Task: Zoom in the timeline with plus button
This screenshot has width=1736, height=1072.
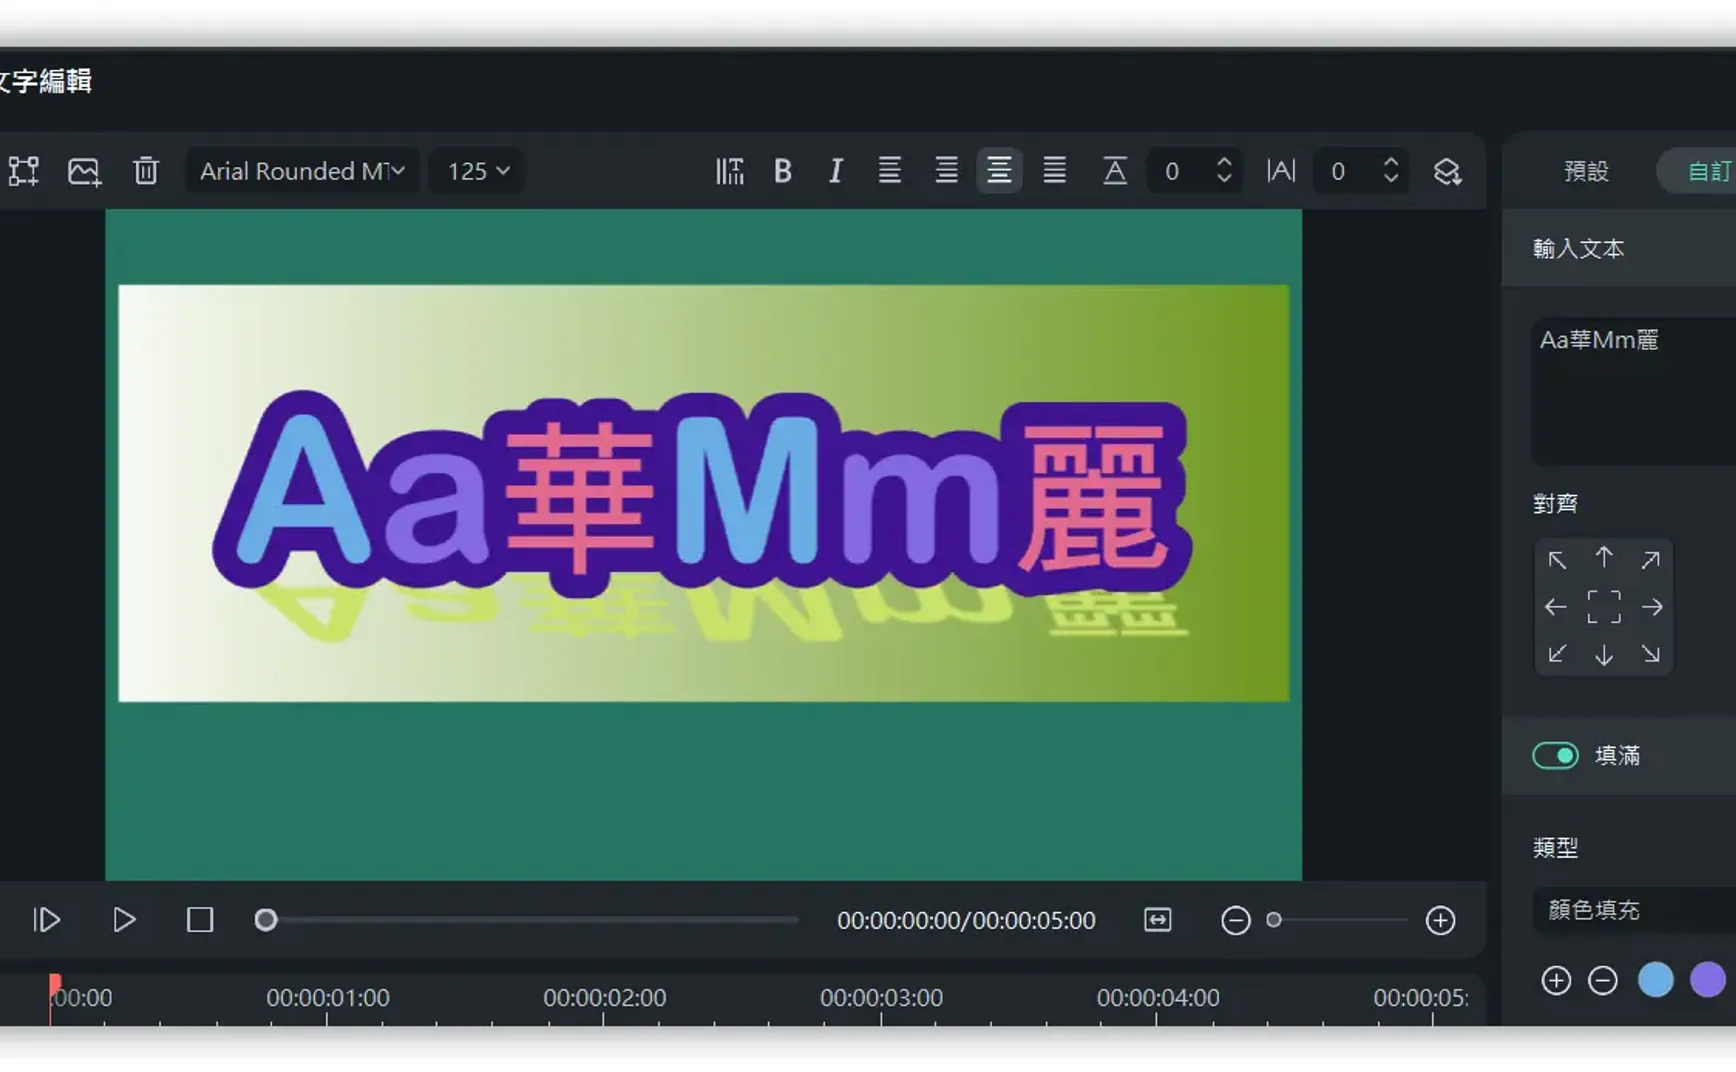Action: tap(1440, 920)
